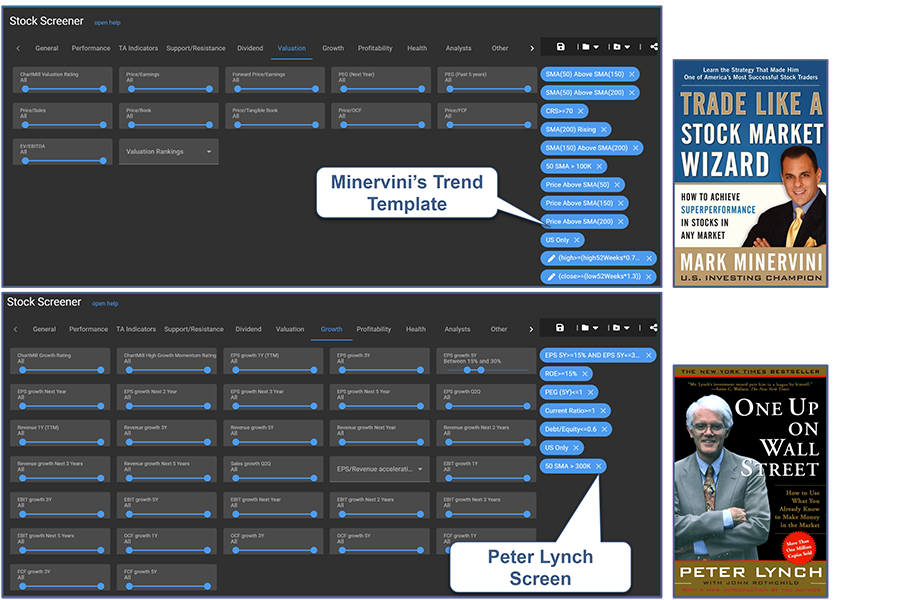Open the Profitability tab in the lower screener
Image resolution: width=900 pixels, height=600 pixels.
pos(374,329)
